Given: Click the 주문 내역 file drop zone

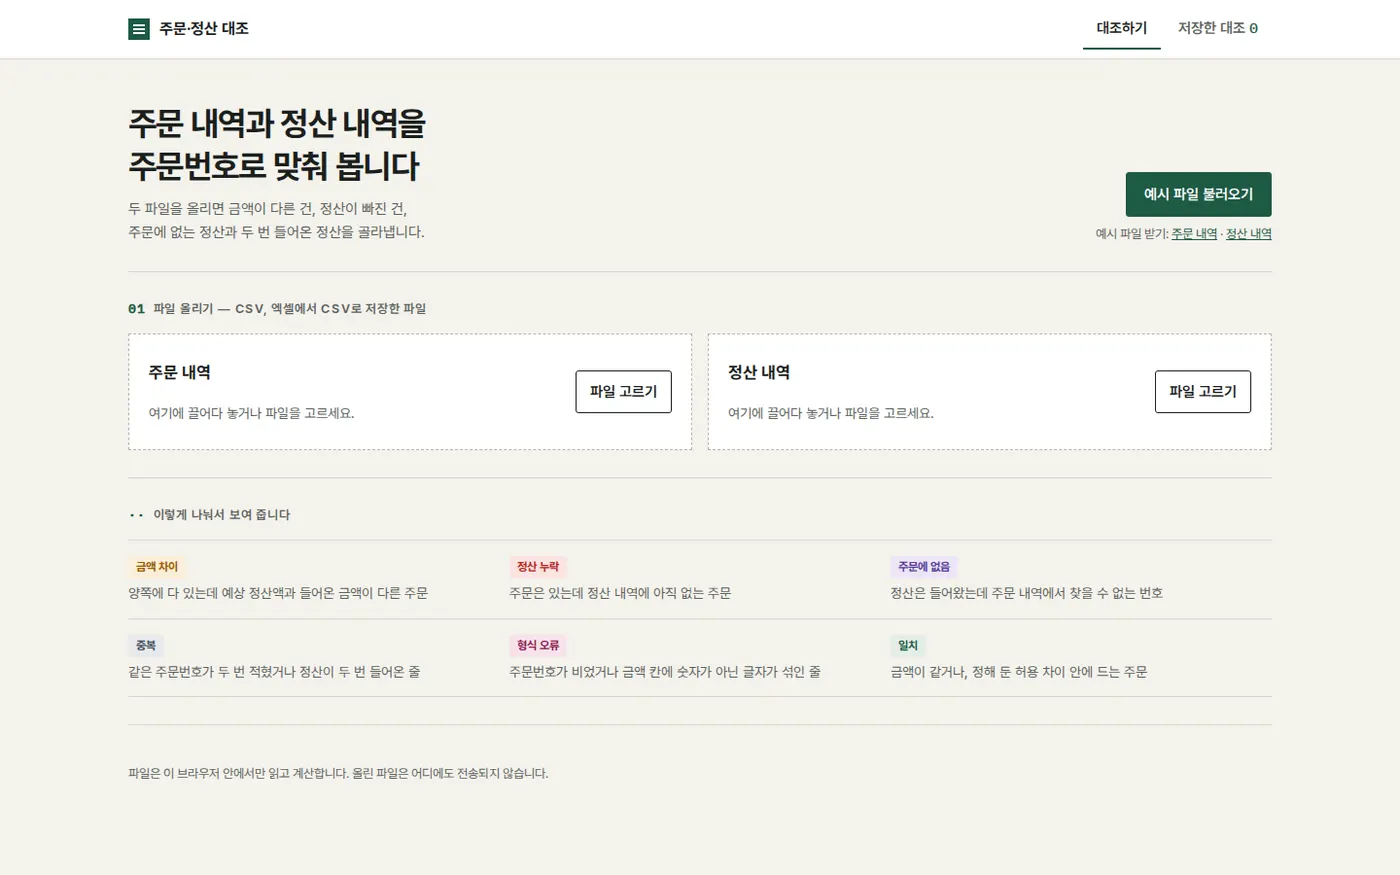Looking at the screenshot, I should (410, 392).
